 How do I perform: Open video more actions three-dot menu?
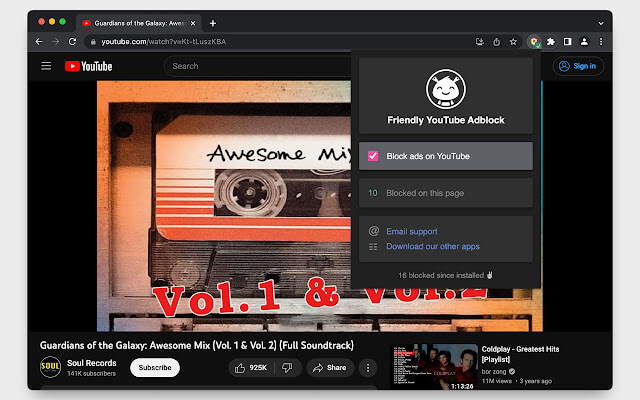(x=367, y=368)
